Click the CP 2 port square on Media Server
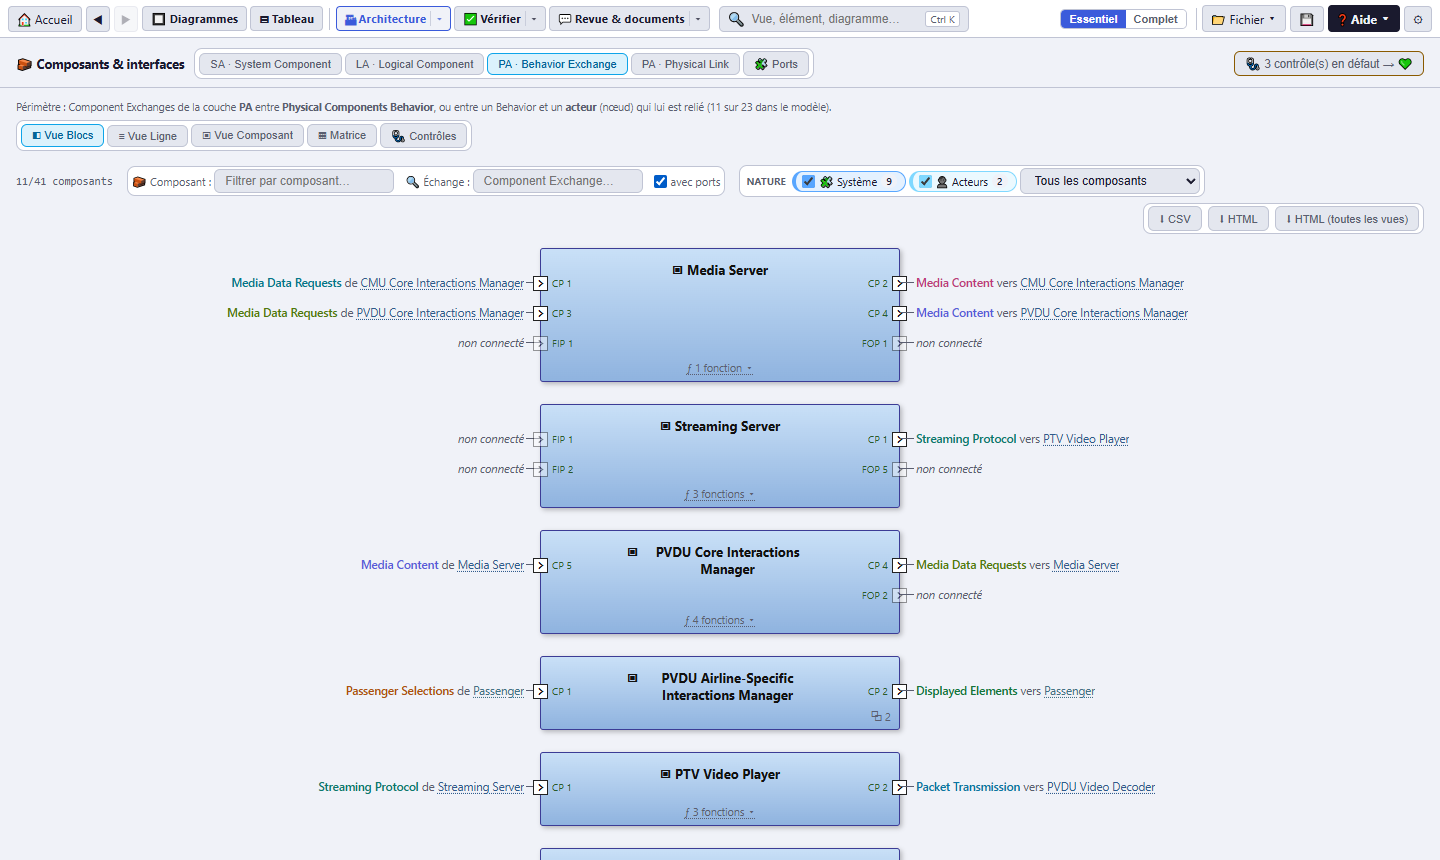The width and height of the screenshot is (1440, 860). 899,283
